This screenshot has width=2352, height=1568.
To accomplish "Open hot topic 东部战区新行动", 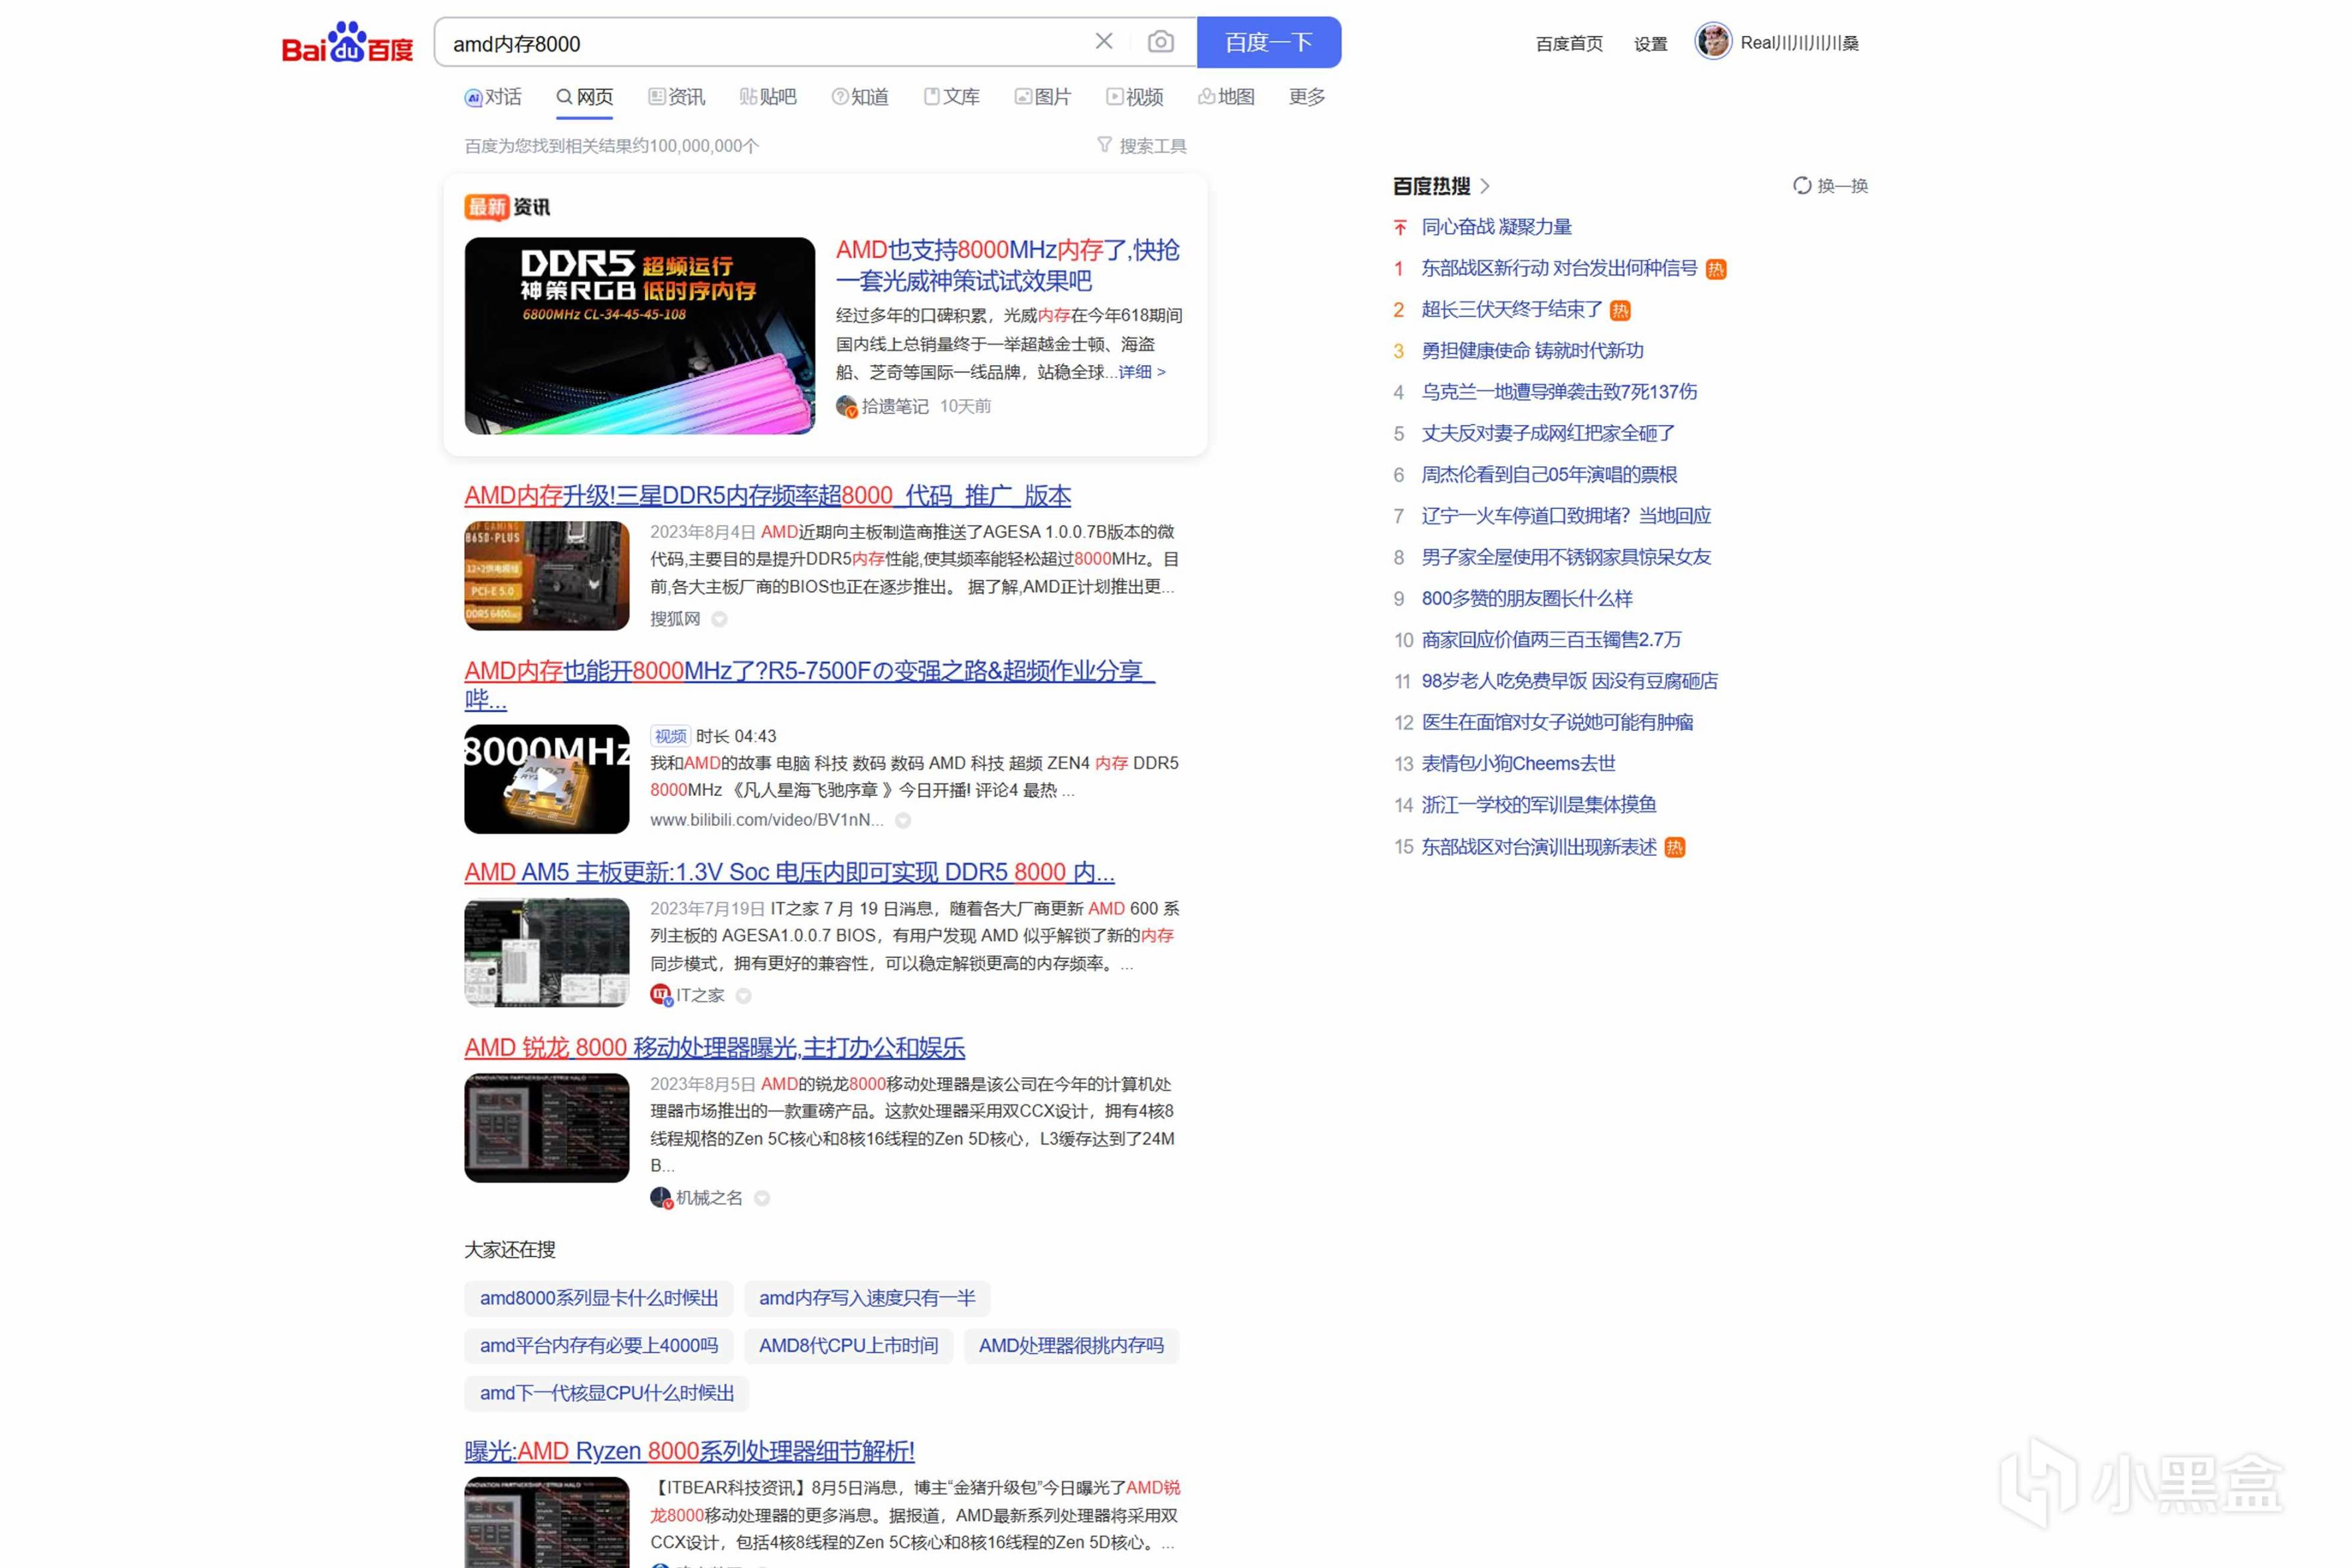I will [1560, 268].
